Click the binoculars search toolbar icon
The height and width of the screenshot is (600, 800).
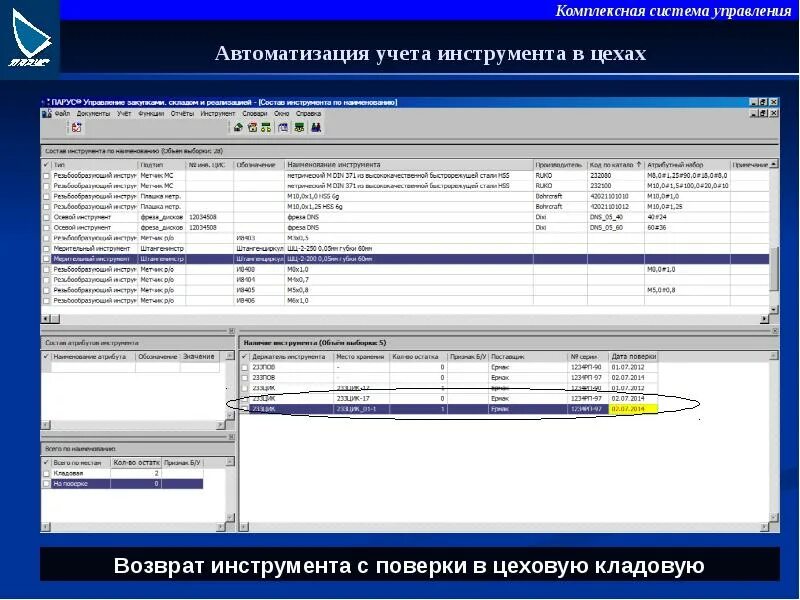tap(316, 128)
